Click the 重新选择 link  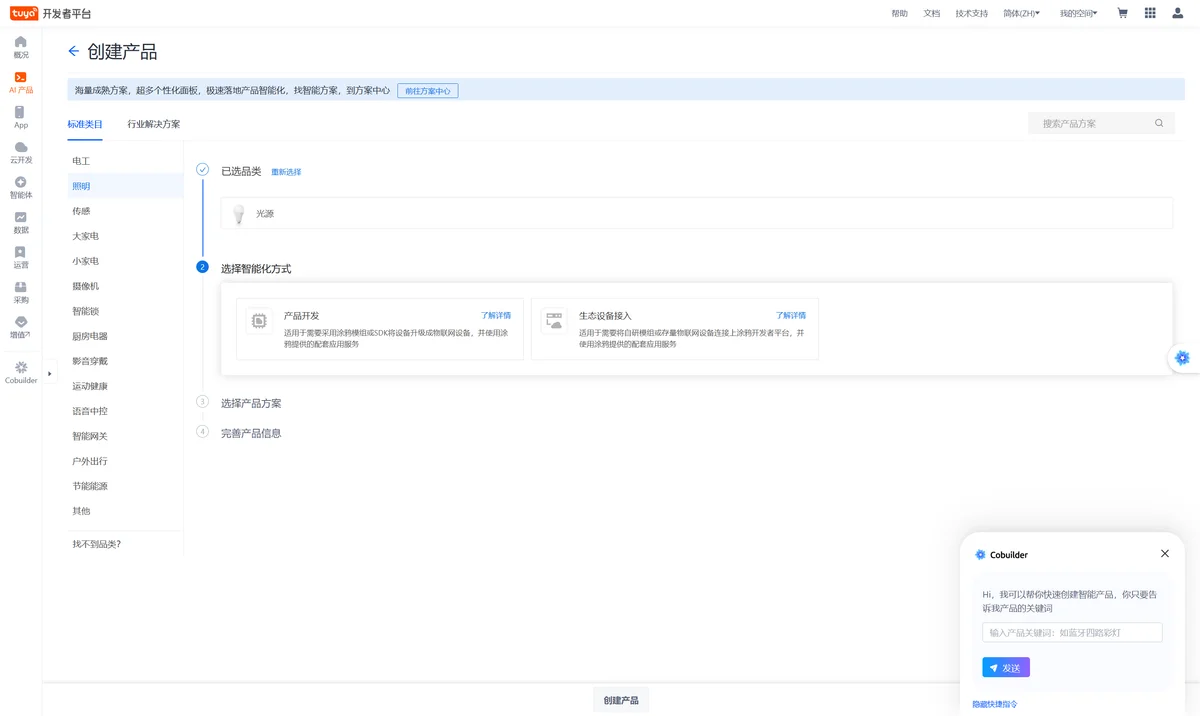pos(286,172)
